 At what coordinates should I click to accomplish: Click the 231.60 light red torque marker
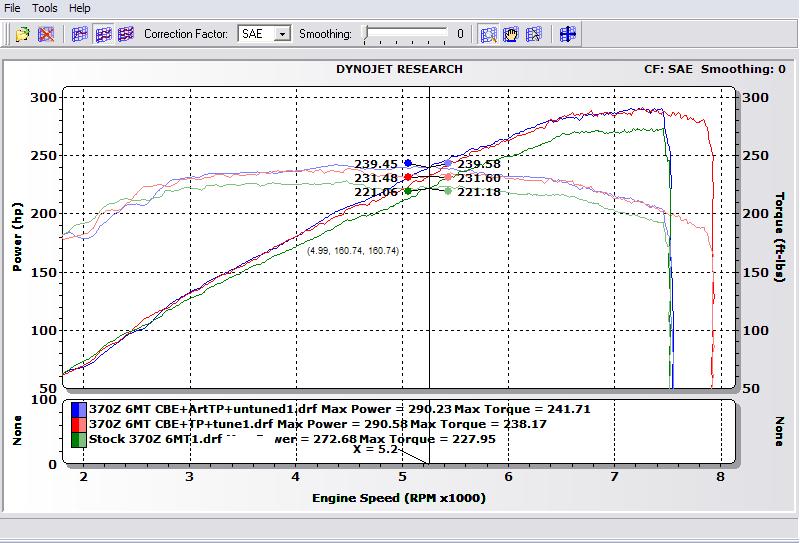coord(448,177)
